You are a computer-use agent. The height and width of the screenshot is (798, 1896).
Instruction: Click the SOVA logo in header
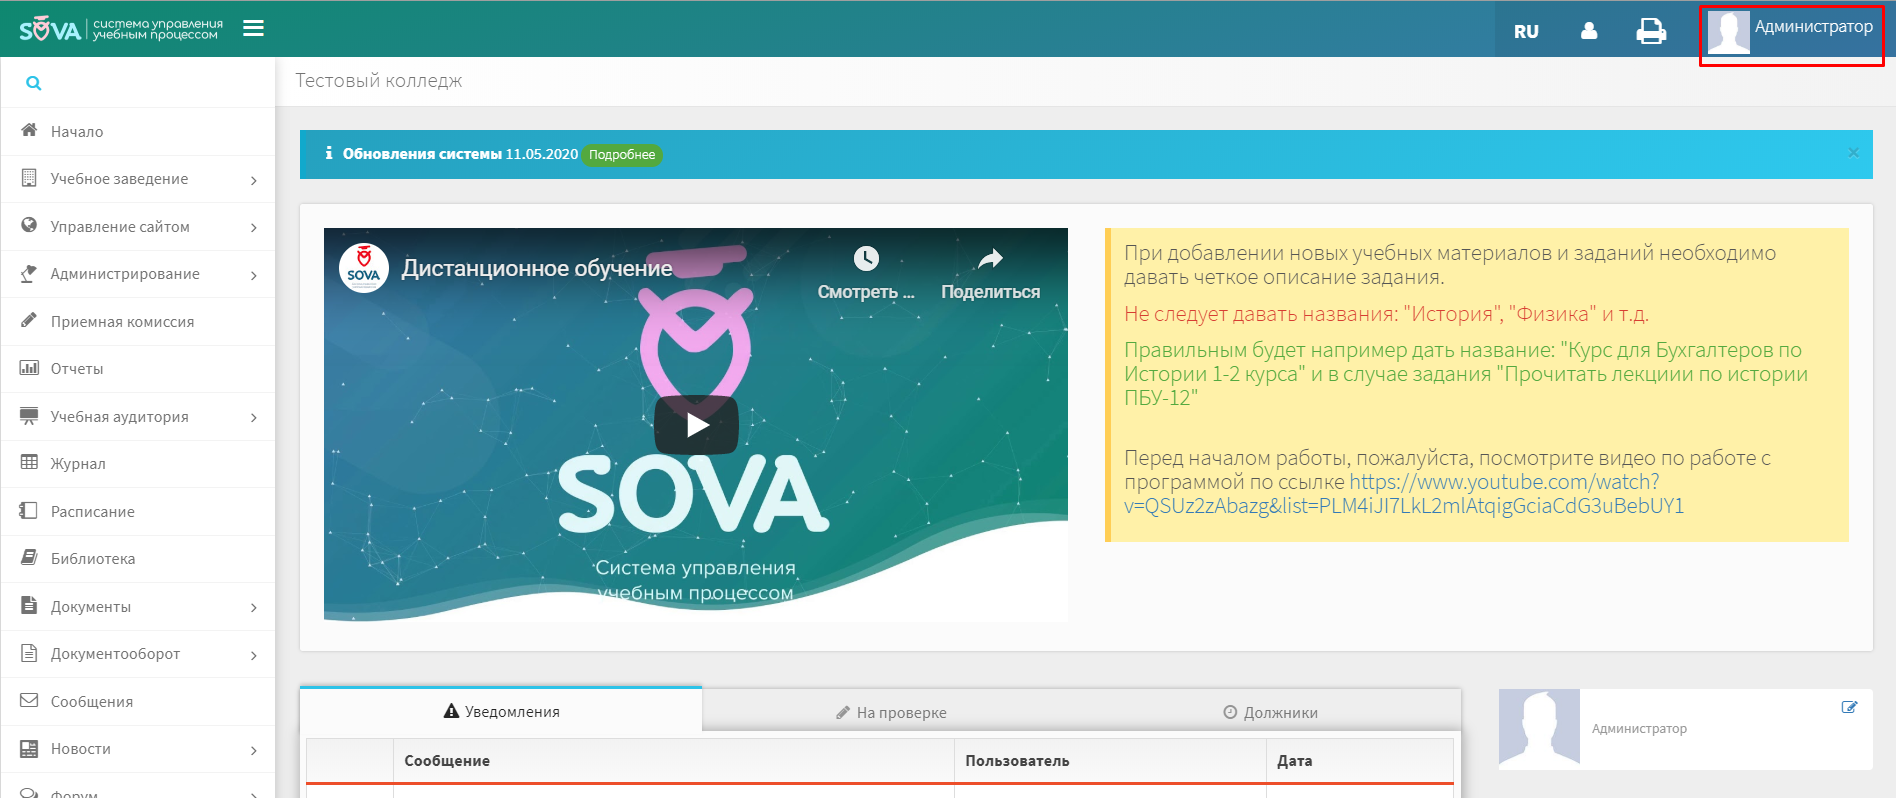tap(120, 29)
